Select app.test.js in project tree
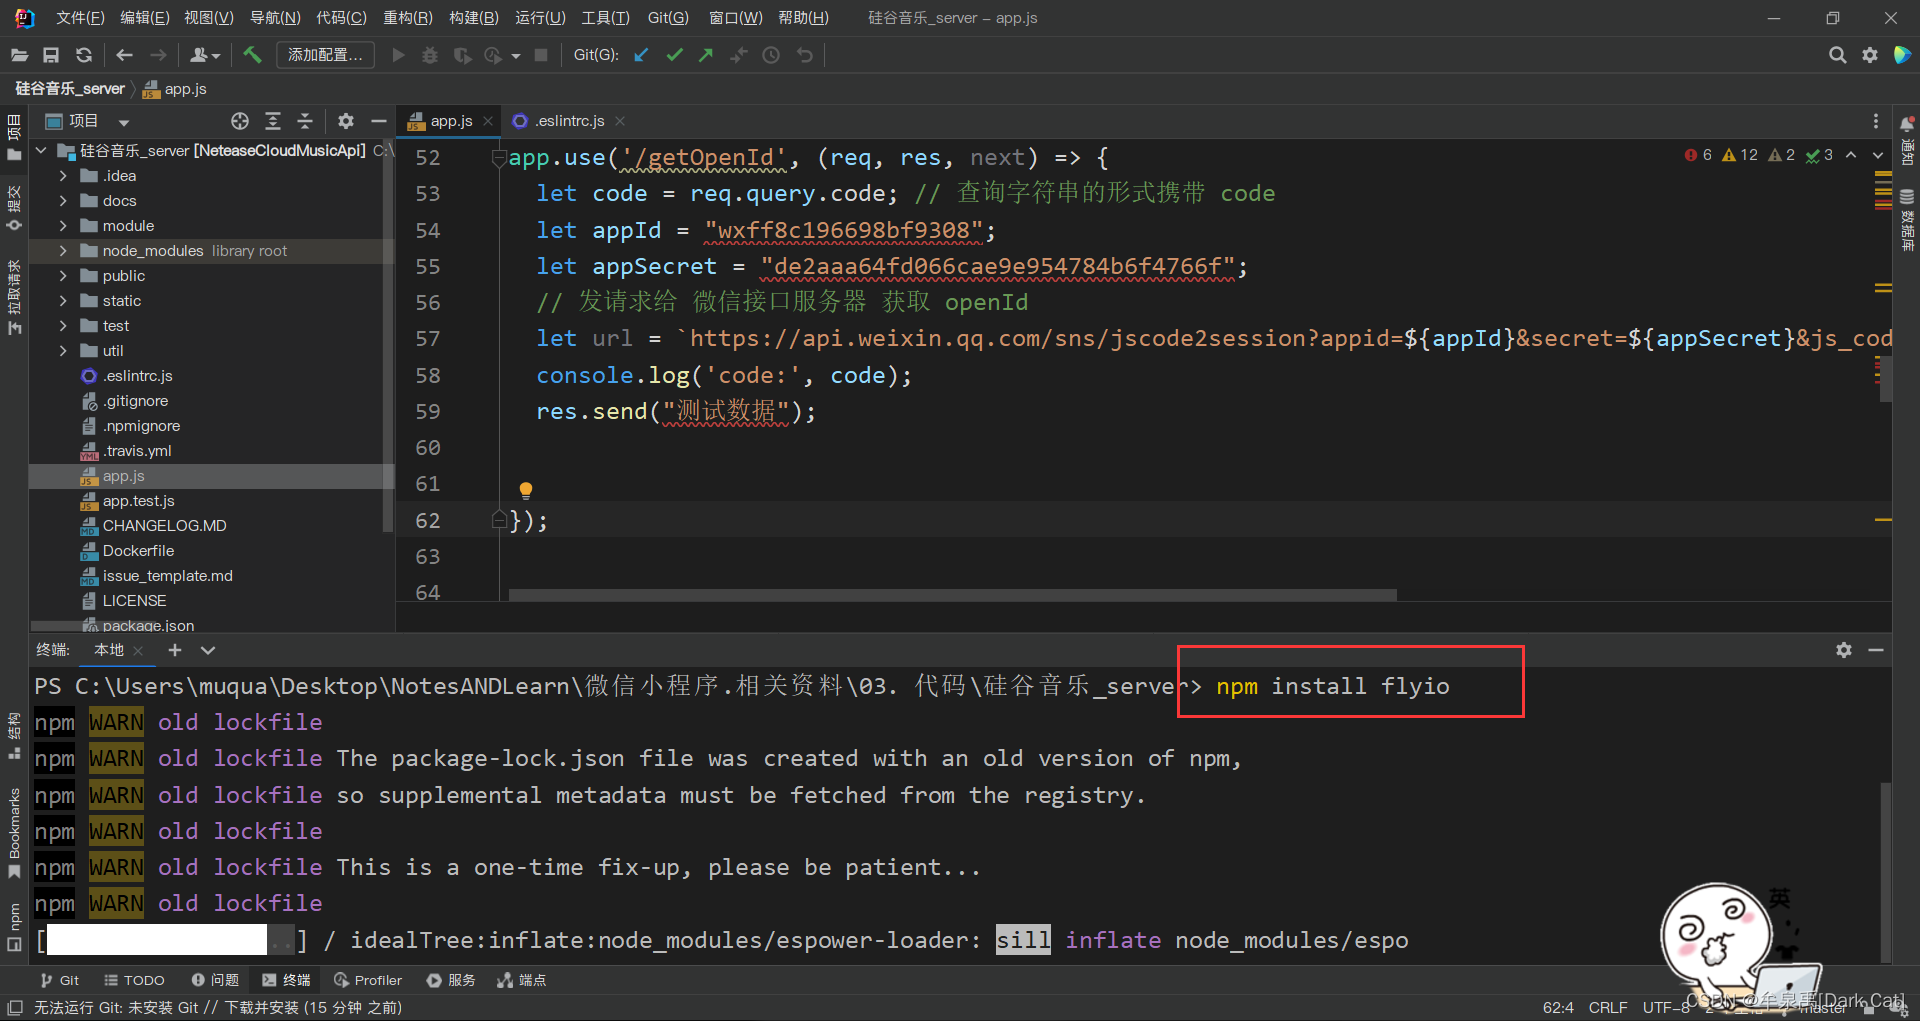Image resolution: width=1920 pixels, height=1021 pixels. click(x=138, y=501)
